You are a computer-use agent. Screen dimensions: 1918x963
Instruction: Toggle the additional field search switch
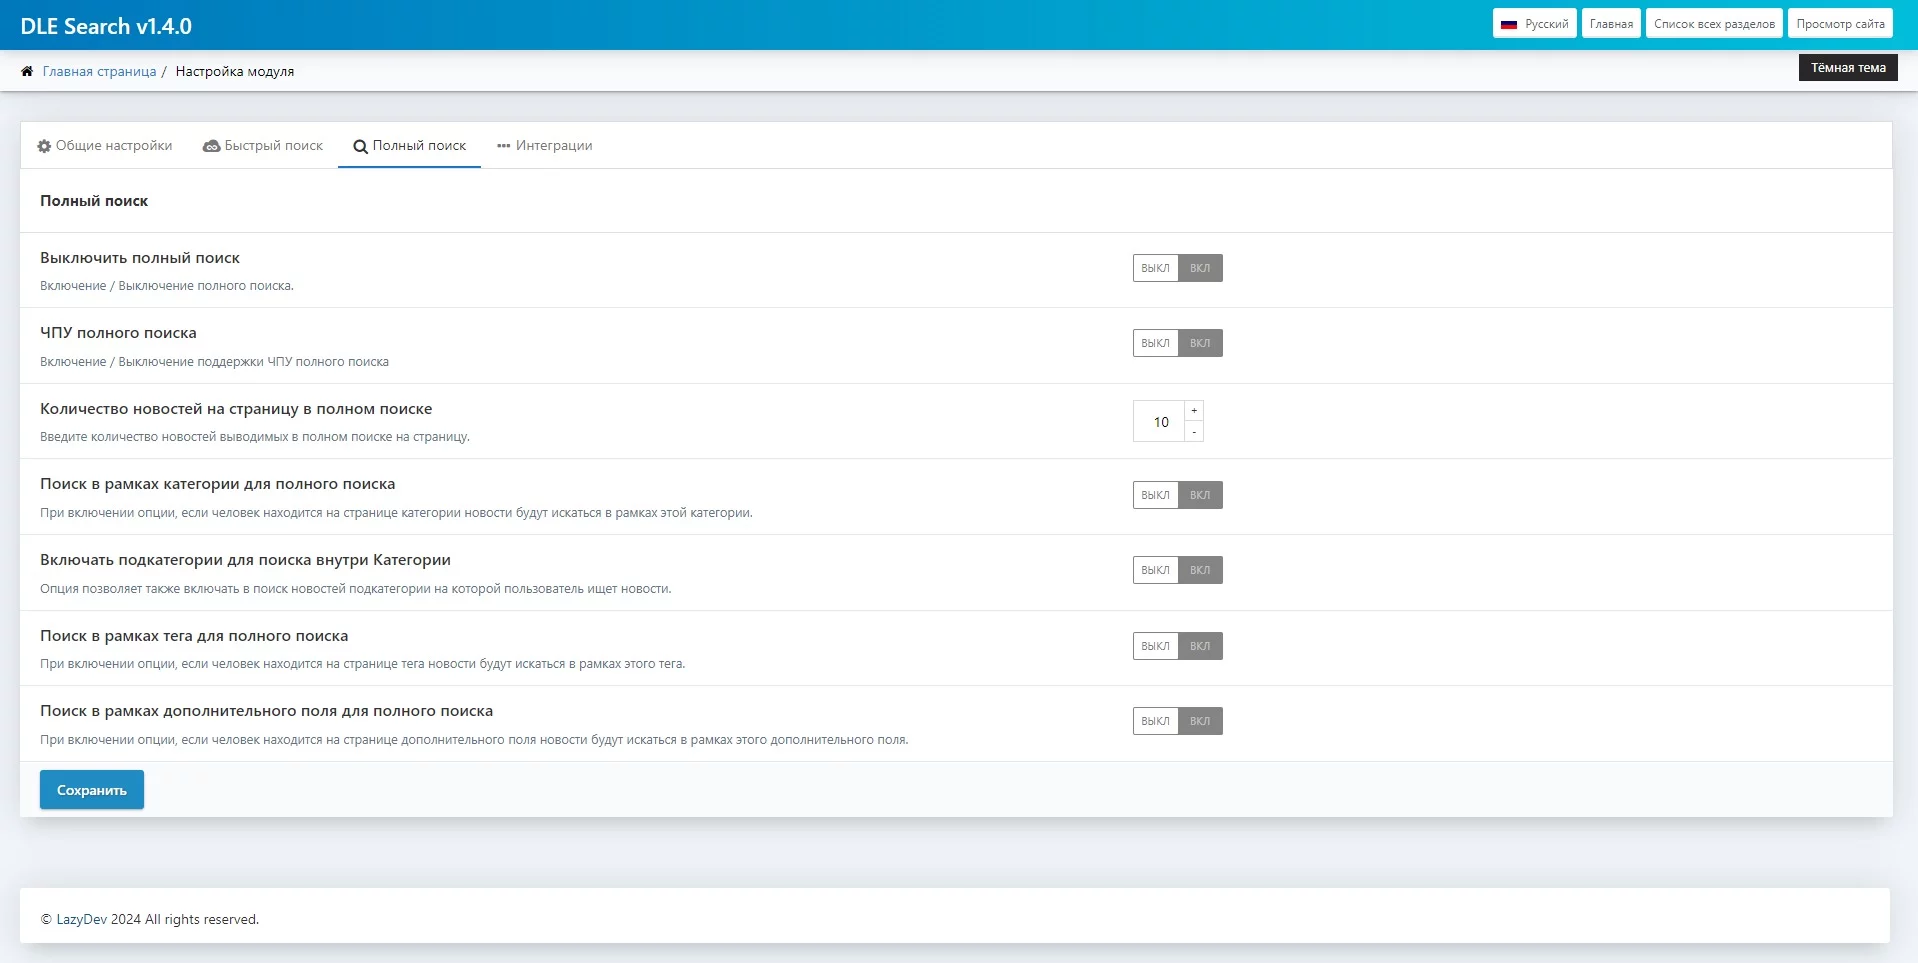click(1177, 721)
